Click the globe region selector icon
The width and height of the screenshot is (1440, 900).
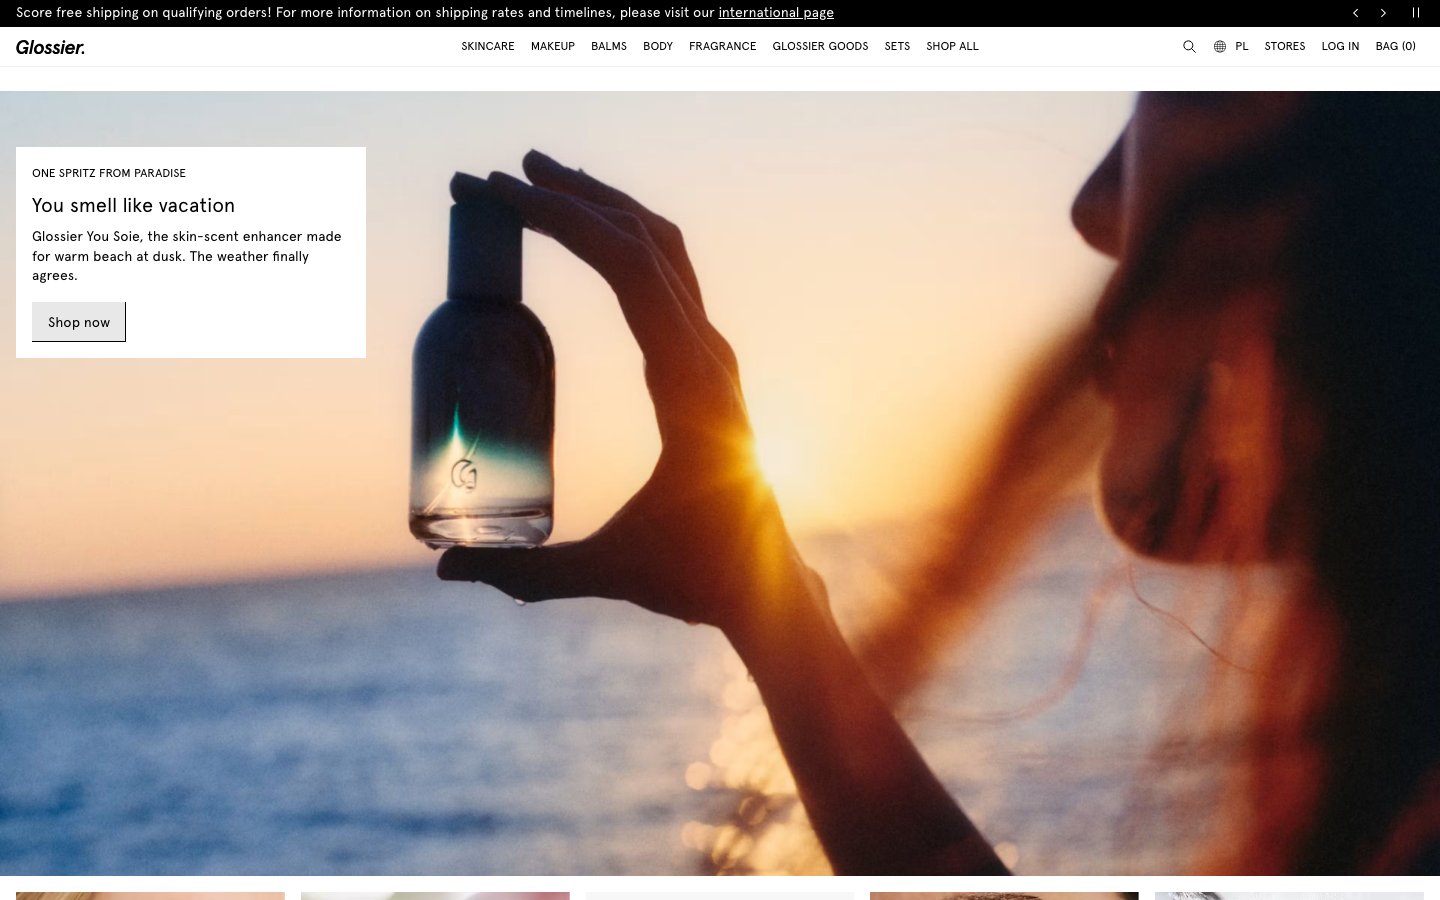click(x=1220, y=46)
